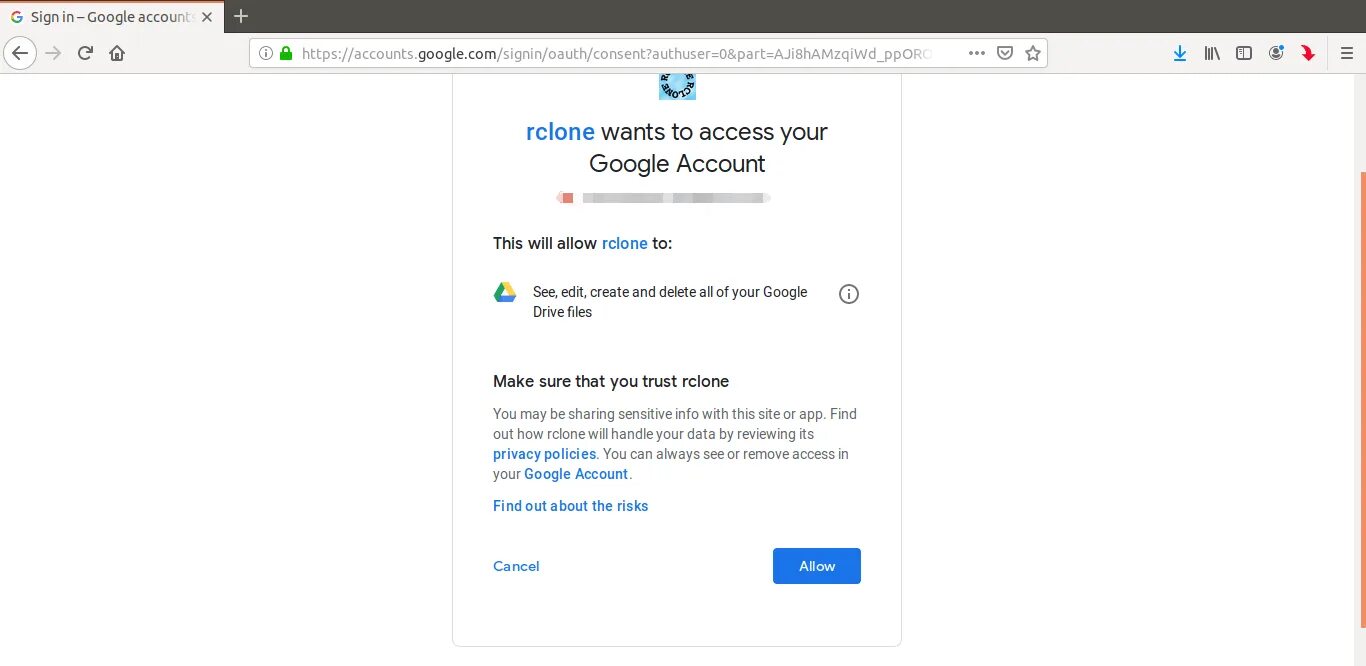This screenshot has width=1366, height=666.
Task: Reload the current page
Action: (86, 53)
